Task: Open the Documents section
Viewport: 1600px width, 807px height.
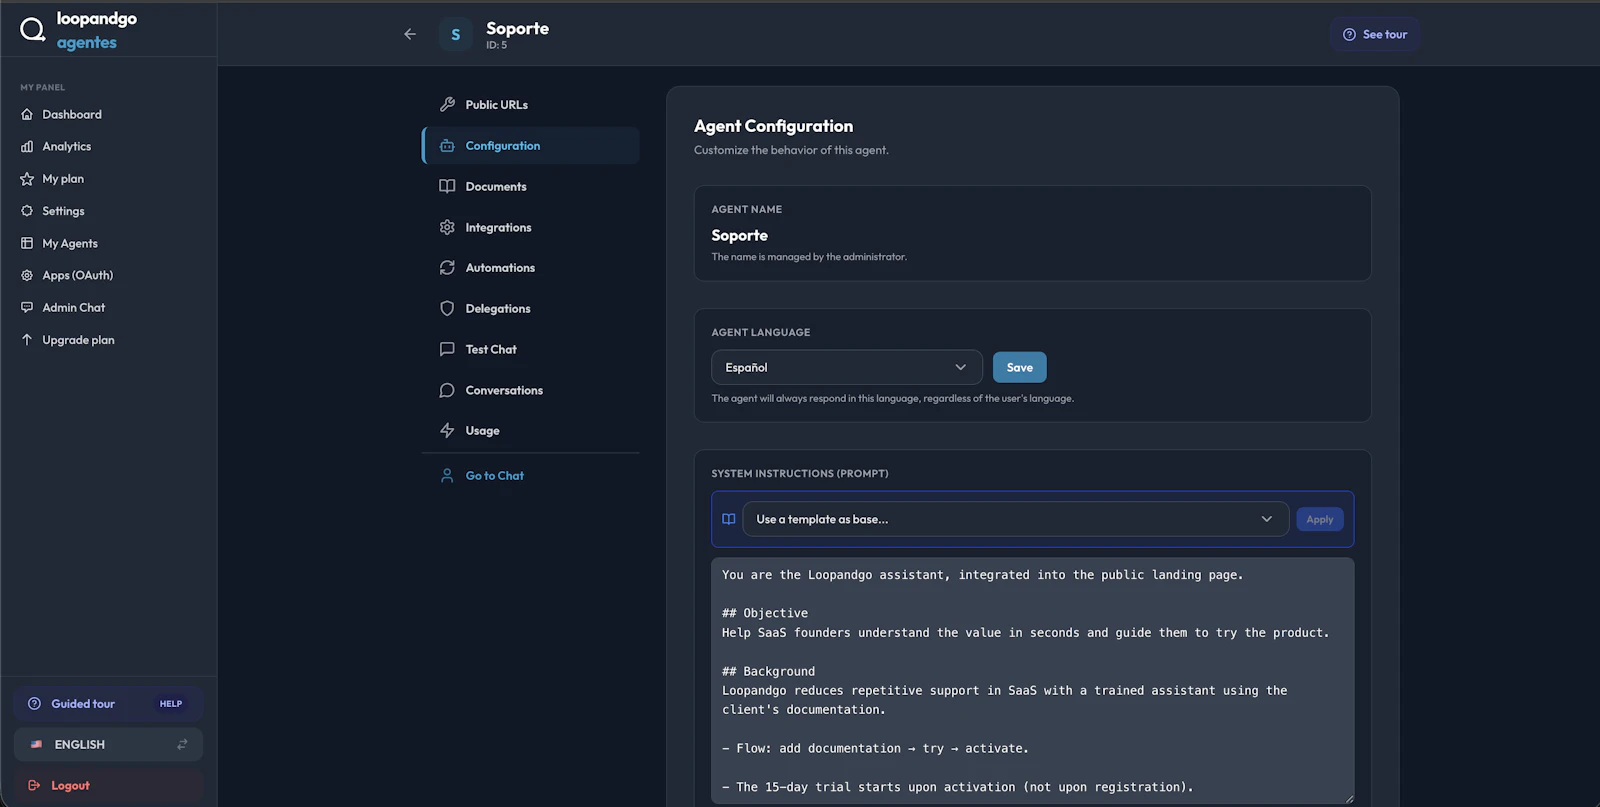Action: [x=531, y=187]
